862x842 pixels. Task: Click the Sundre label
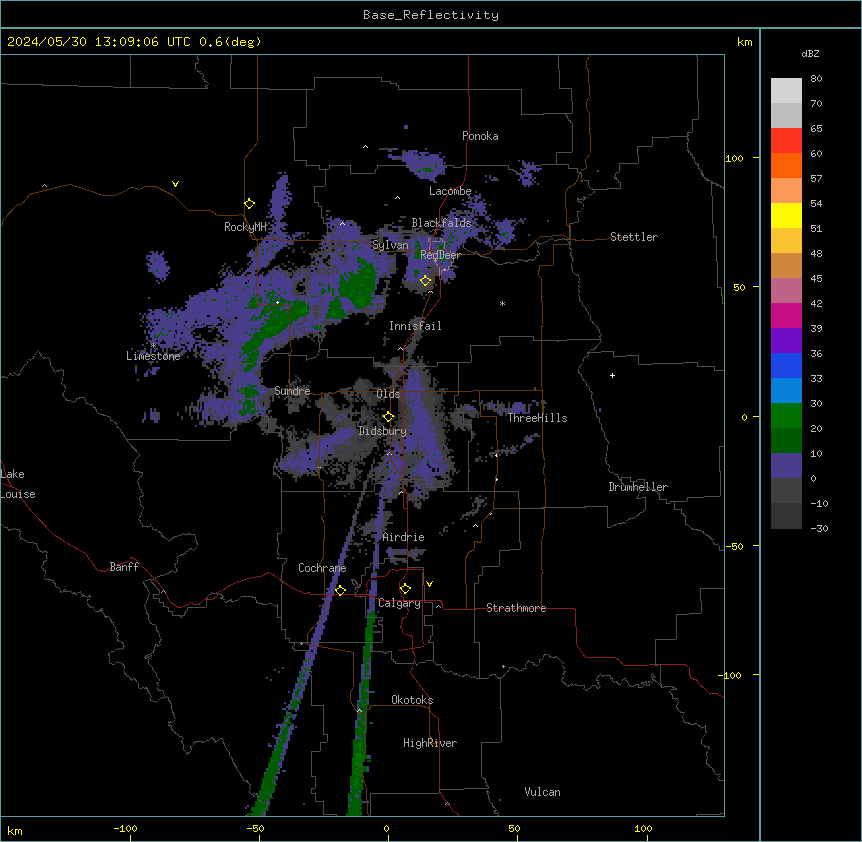coord(292,391)
